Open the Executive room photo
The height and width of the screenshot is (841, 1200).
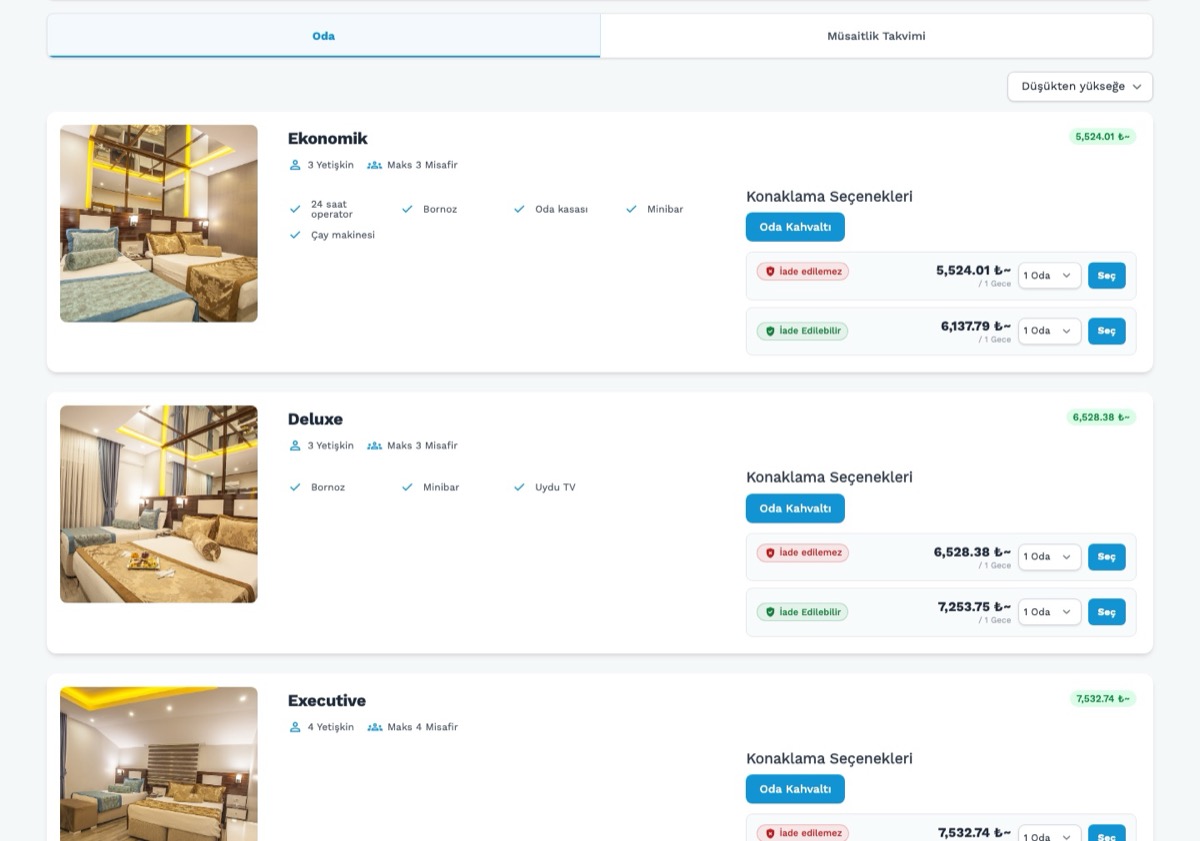click(x=159, y=763)
